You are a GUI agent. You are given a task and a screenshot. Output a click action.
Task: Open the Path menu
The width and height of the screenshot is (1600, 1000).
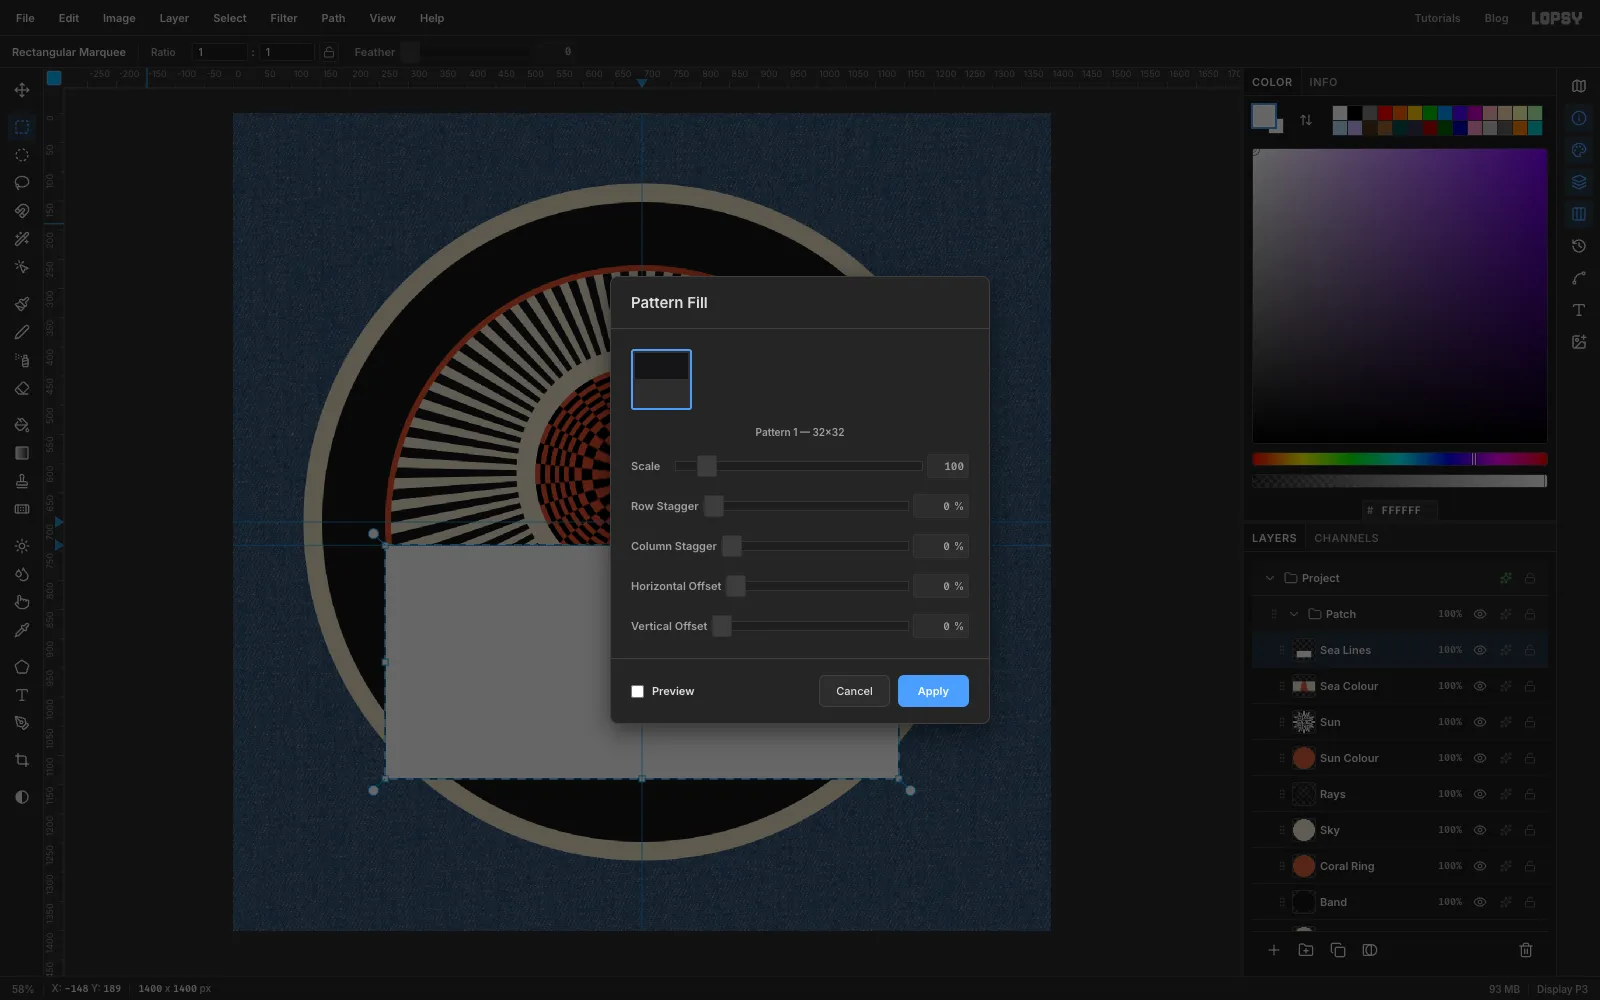pyautogui.click(x=333, y=18)
